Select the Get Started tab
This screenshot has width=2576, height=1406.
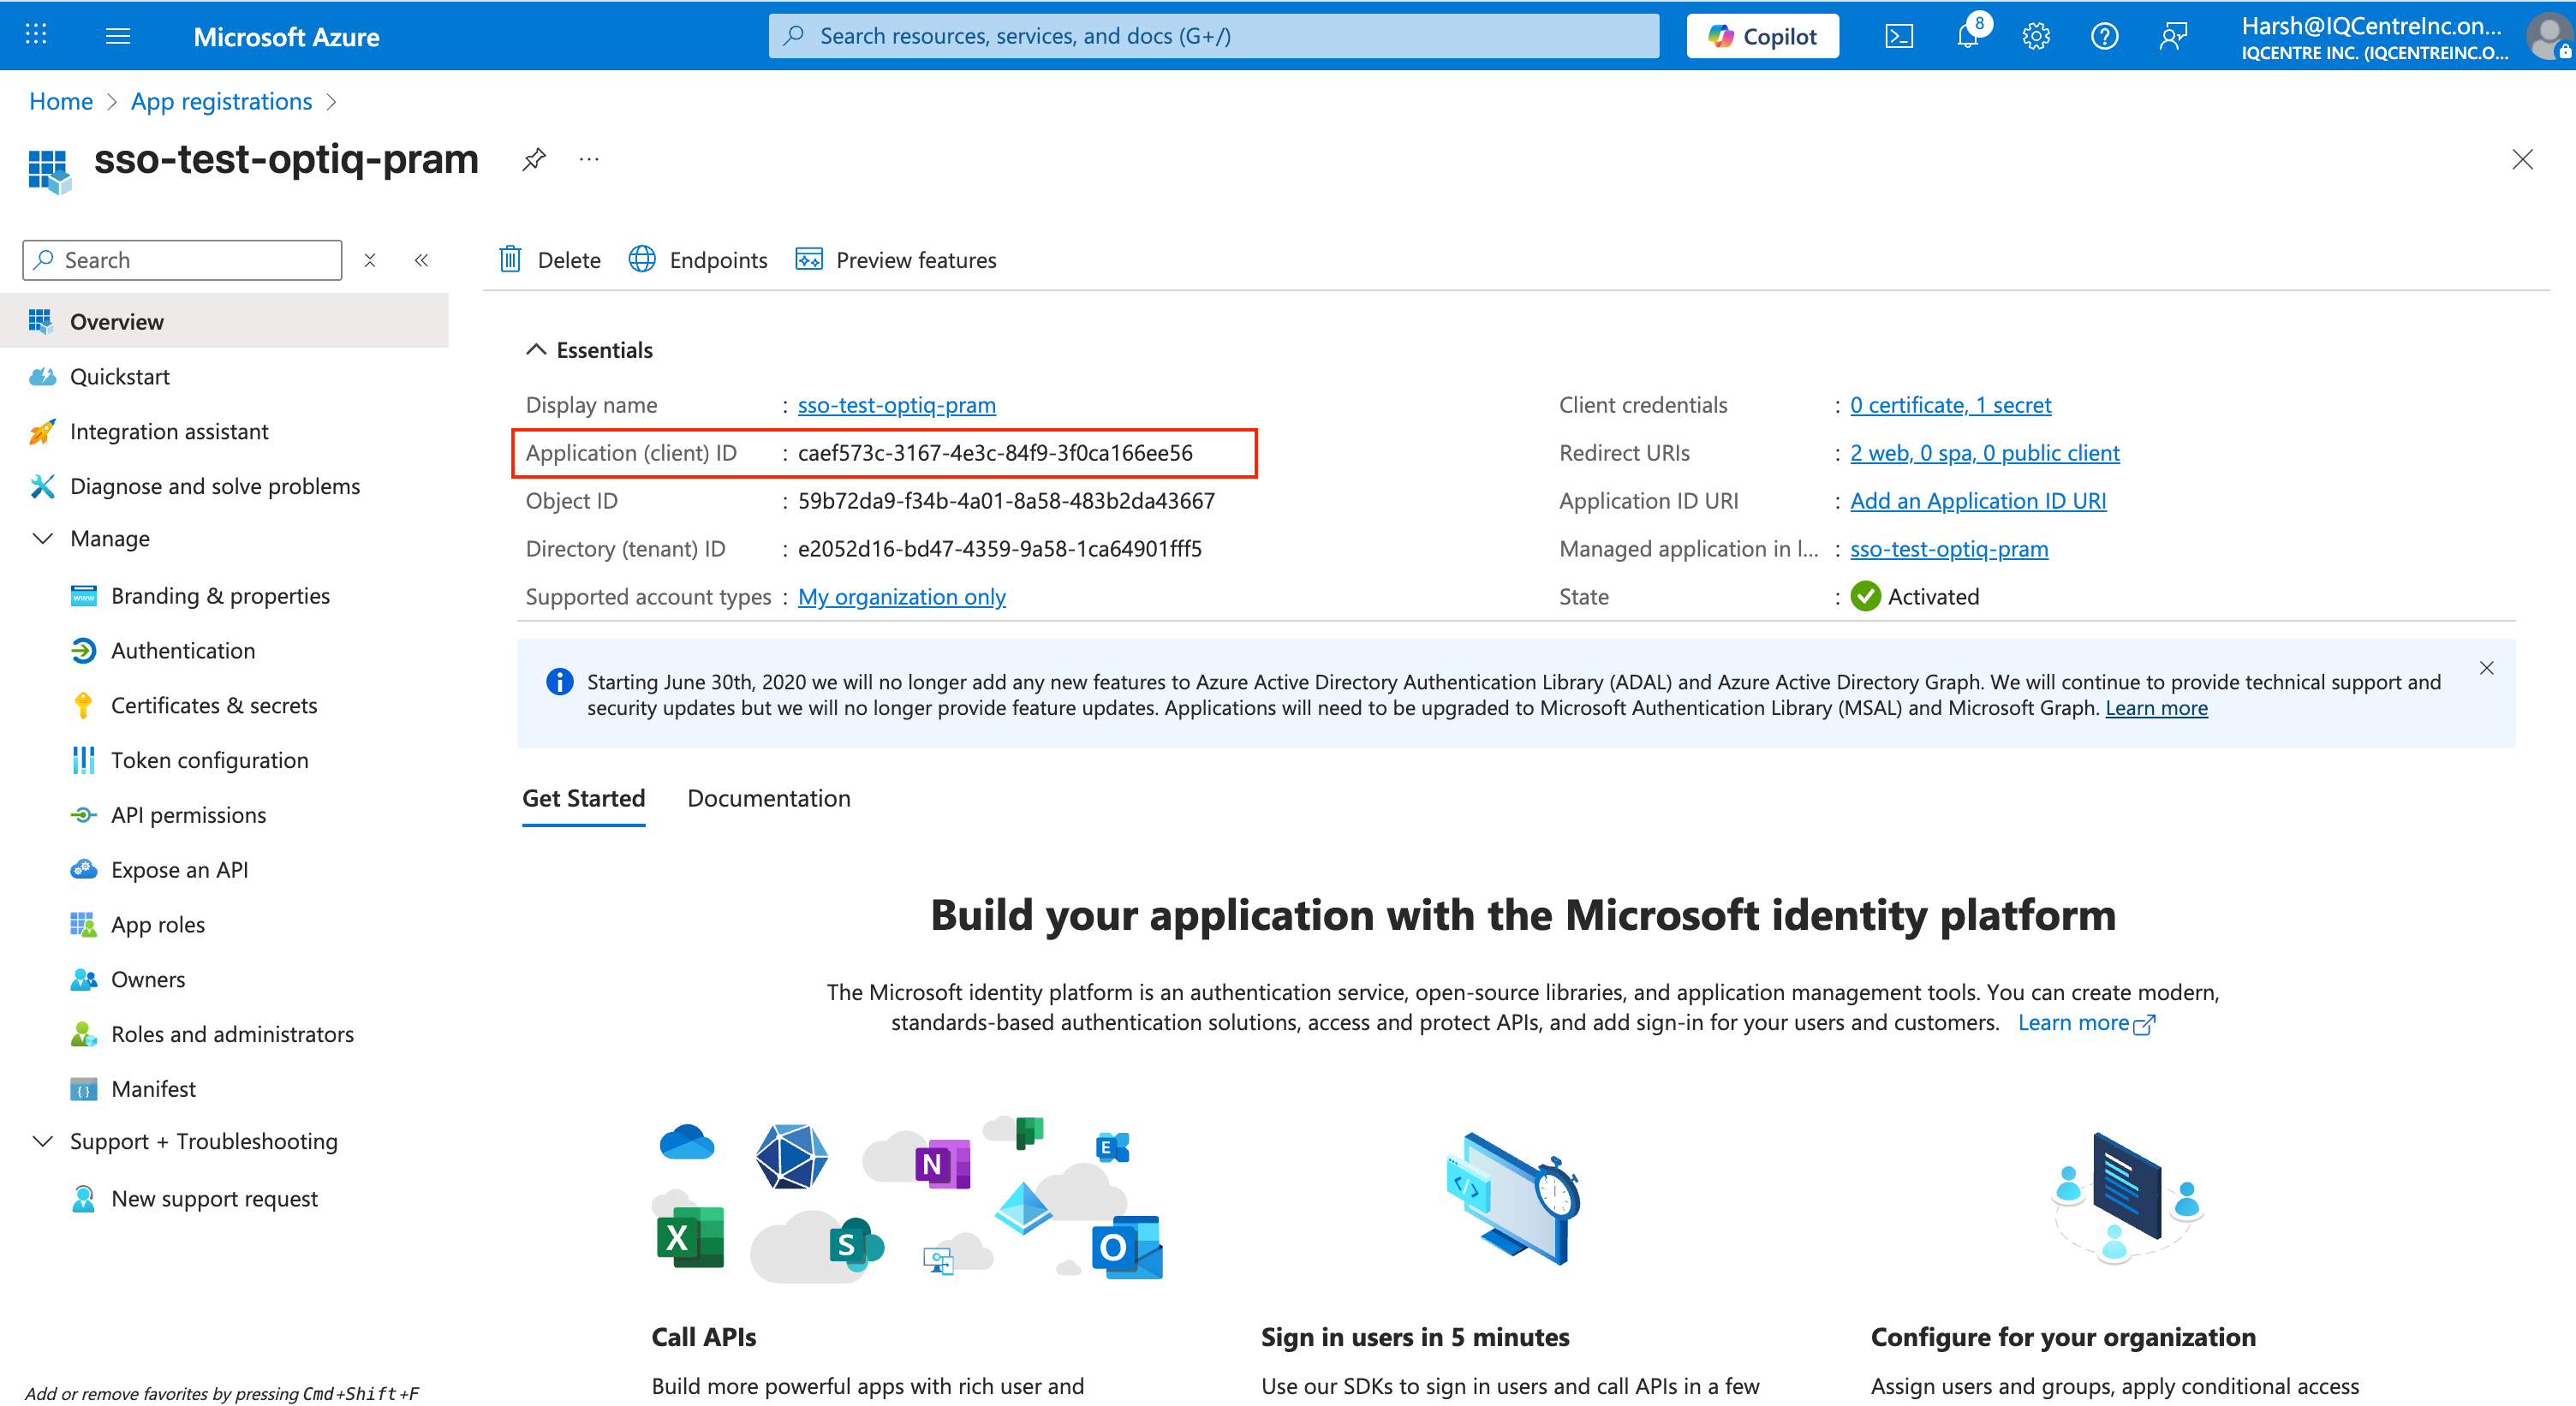[584, 798]
